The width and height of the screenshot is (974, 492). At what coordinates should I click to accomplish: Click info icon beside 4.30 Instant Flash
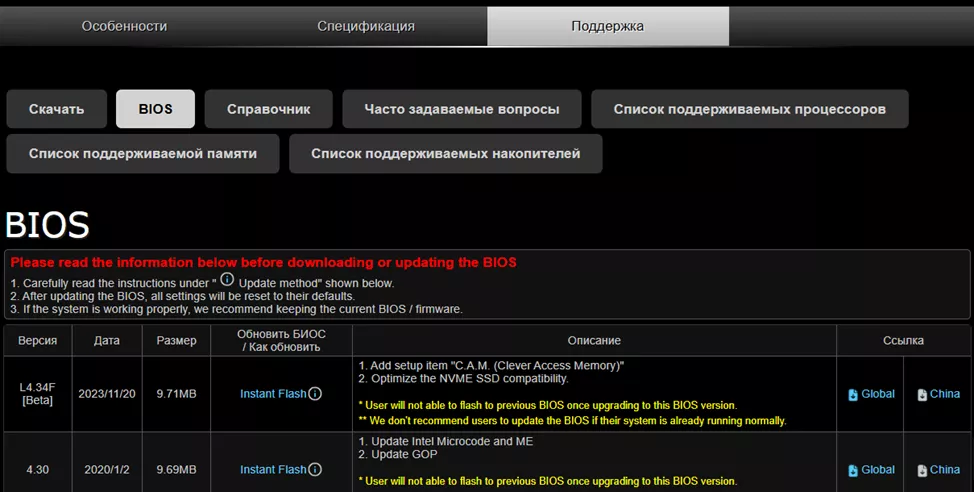[x=315, y=469]
